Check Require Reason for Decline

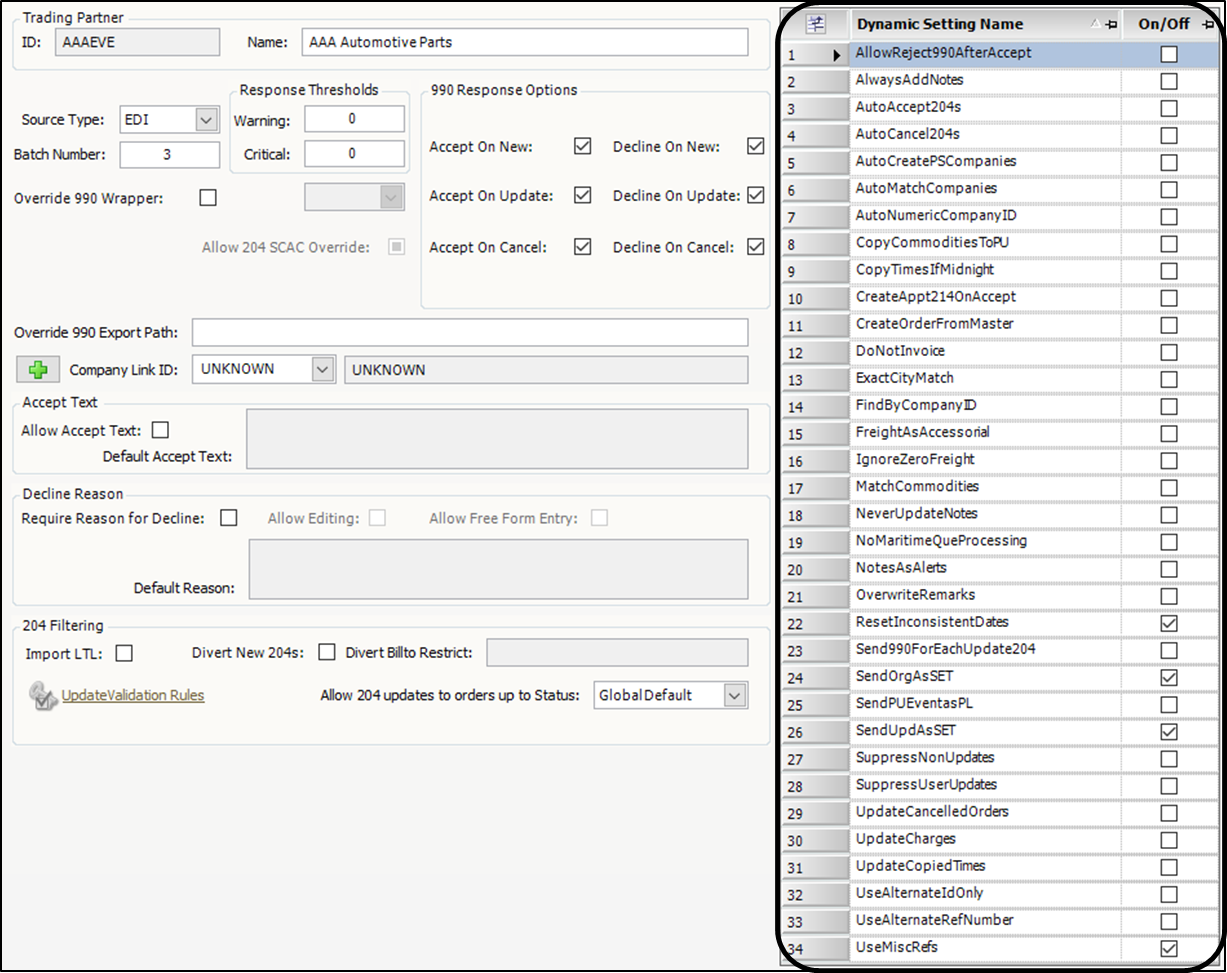(x=229, y=518)
